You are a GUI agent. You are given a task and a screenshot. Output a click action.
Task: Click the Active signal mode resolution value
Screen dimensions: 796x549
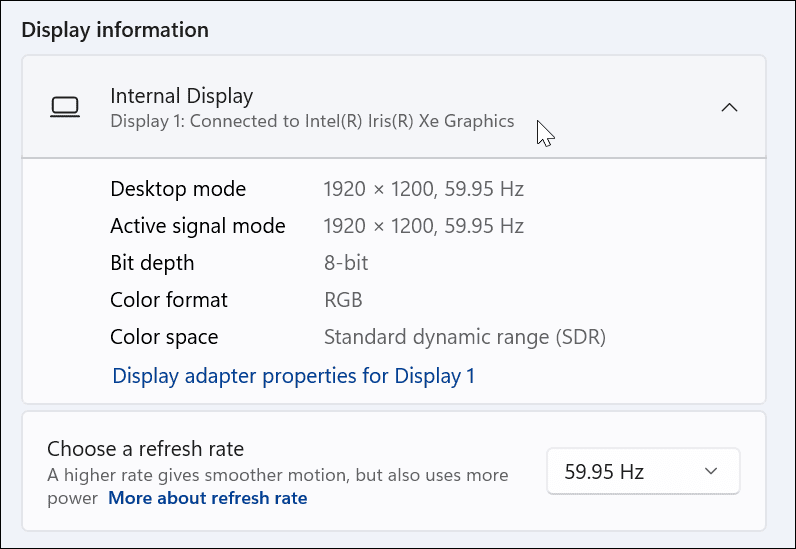[423, 226]
